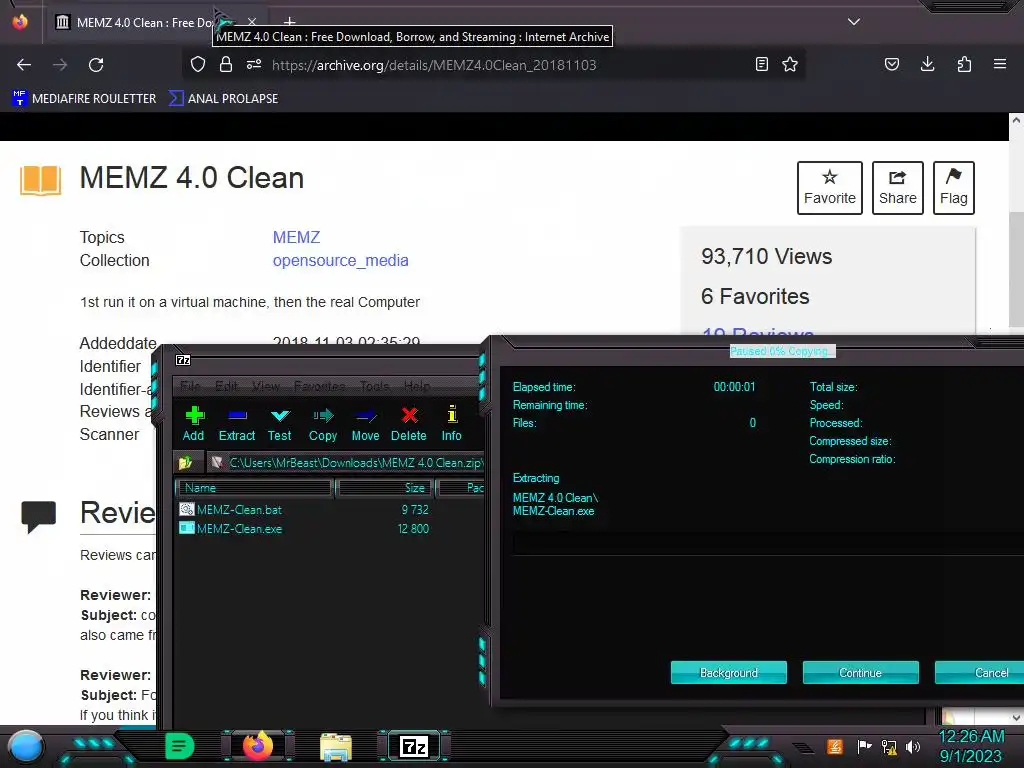Click the Share button on archive page
This screenshot has height=768, width=1024.
pos(897,188)
